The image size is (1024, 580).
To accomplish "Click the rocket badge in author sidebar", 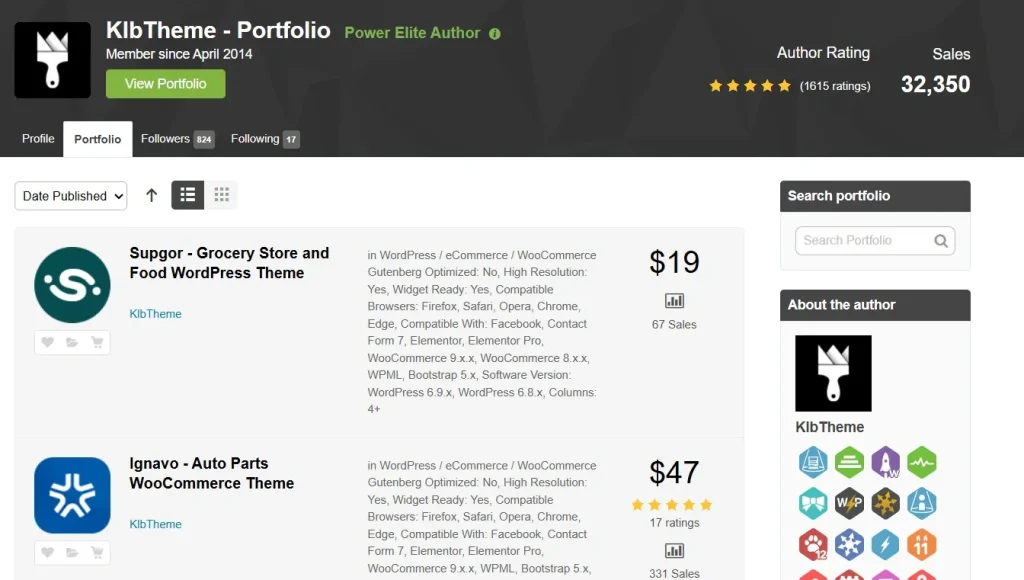I will click(885, 463).
